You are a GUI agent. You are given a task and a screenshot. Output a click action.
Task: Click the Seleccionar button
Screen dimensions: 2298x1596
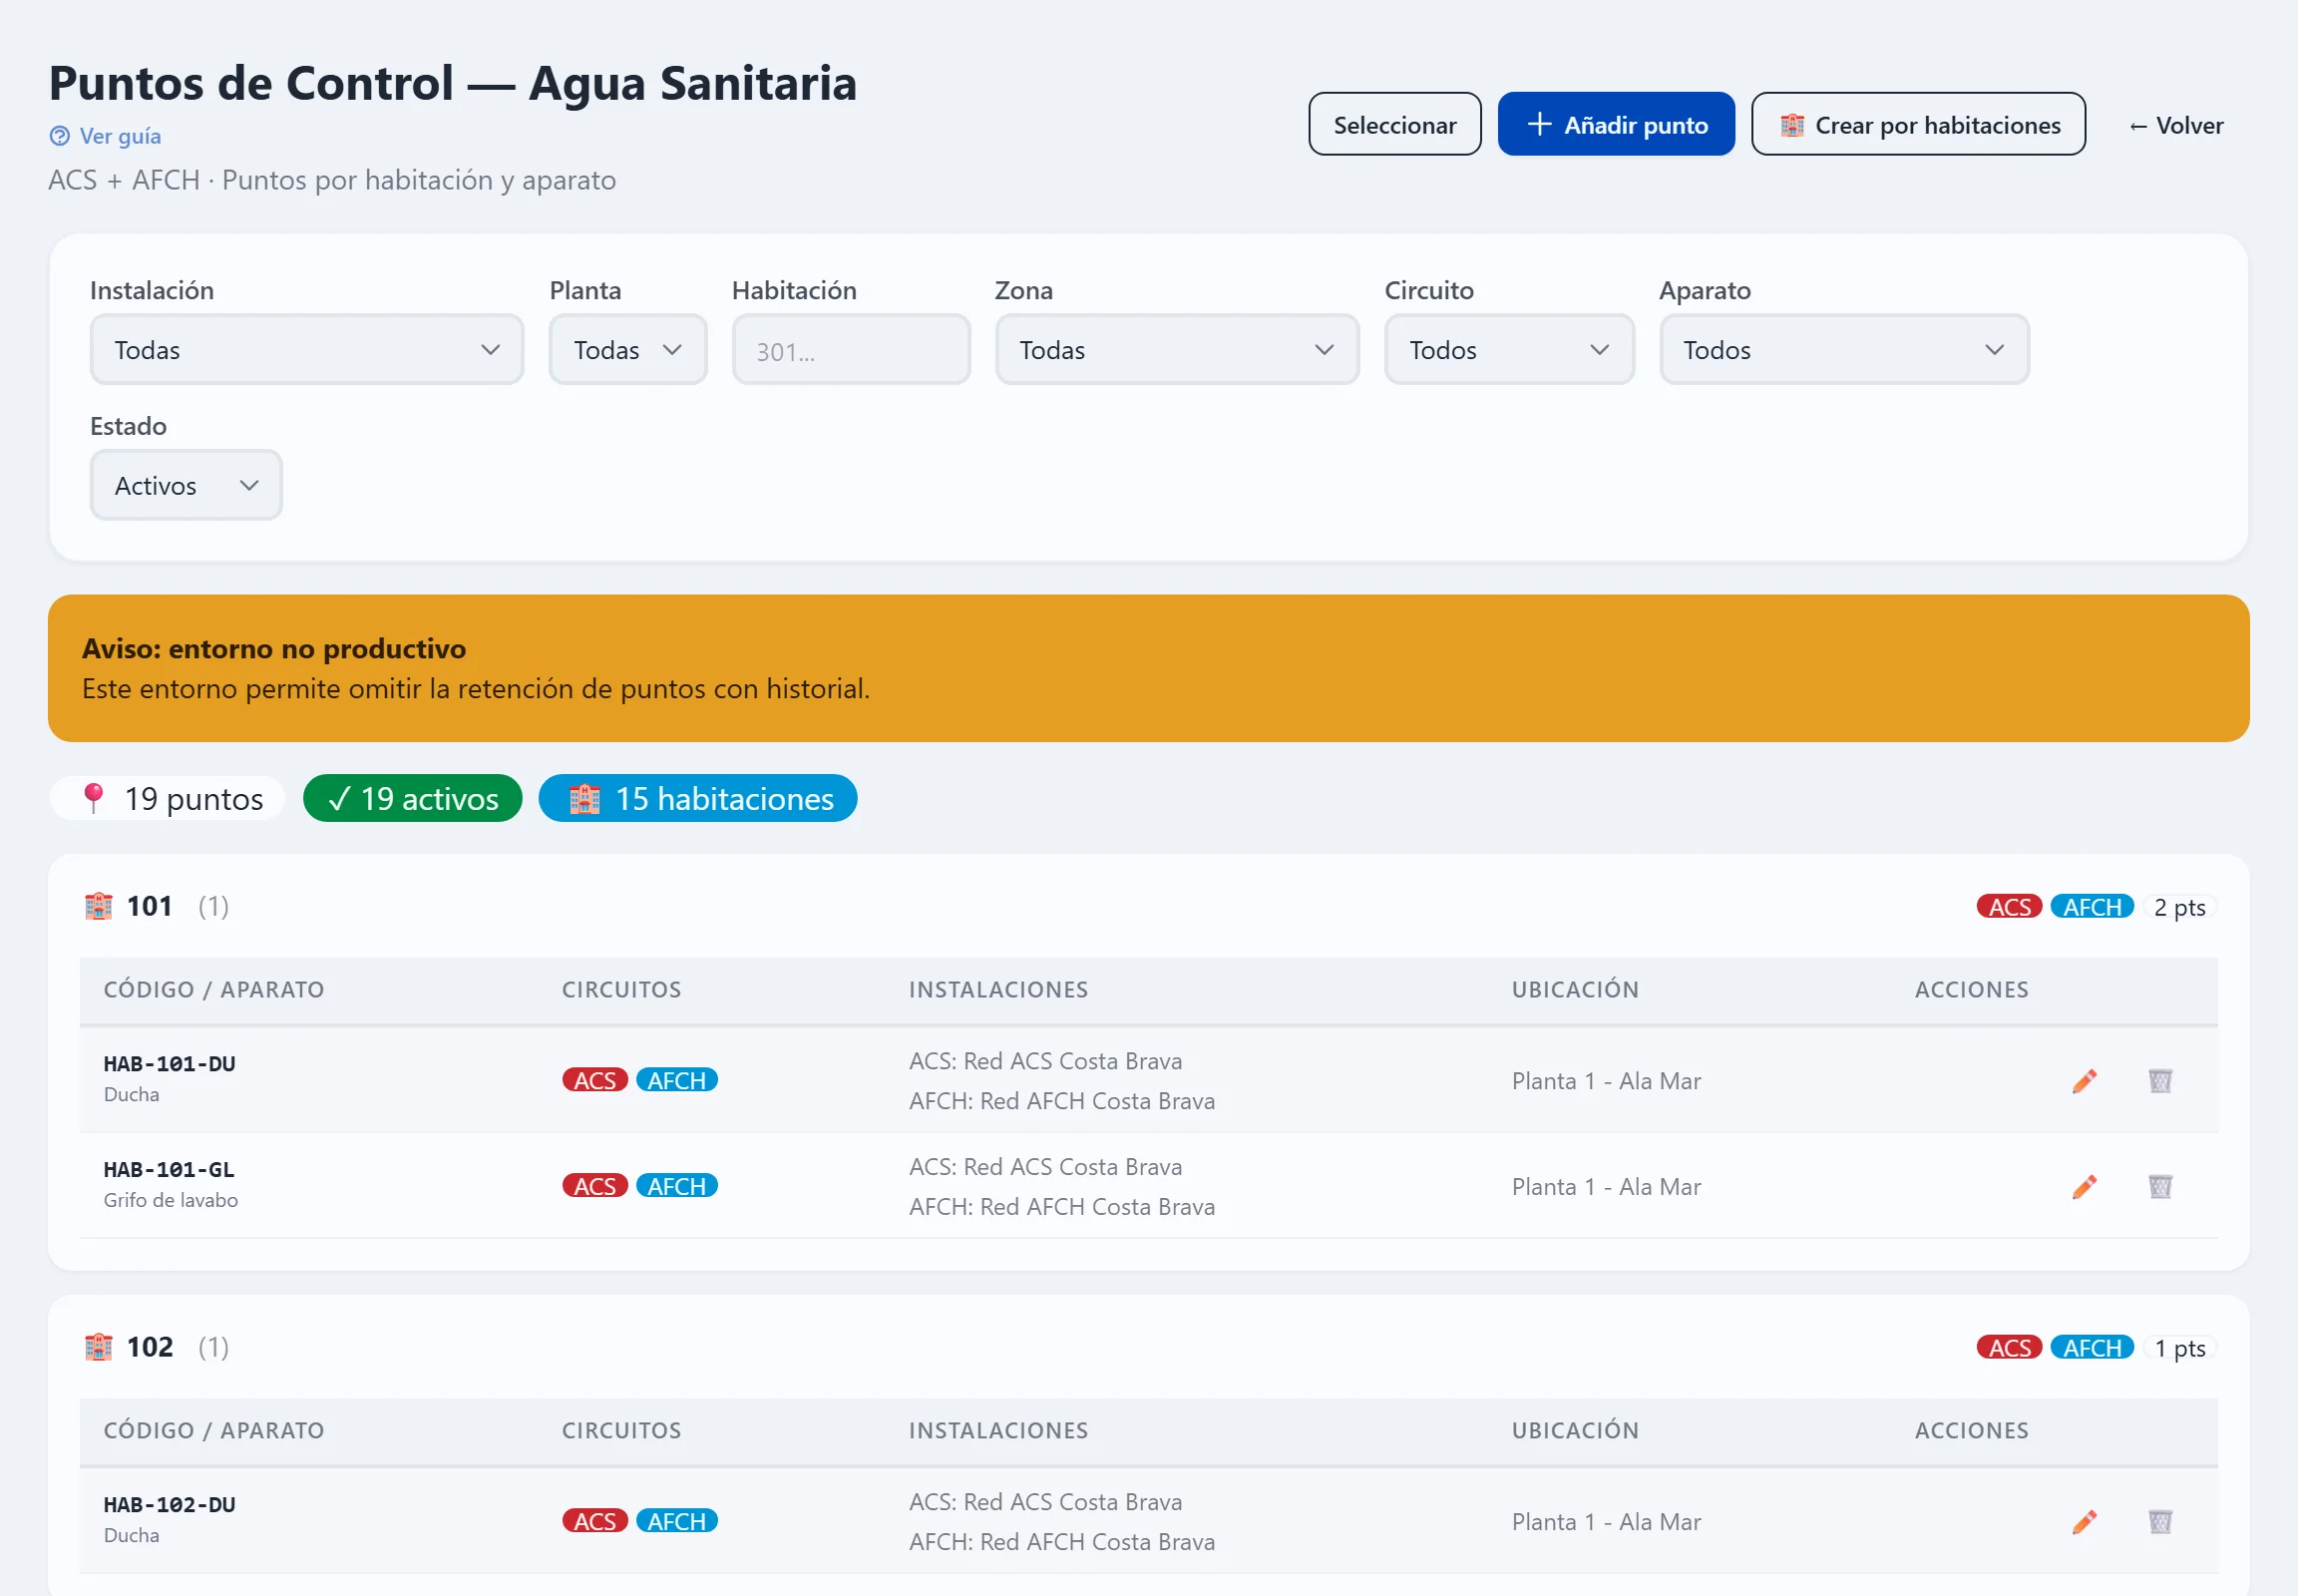tap(1395, 124)
